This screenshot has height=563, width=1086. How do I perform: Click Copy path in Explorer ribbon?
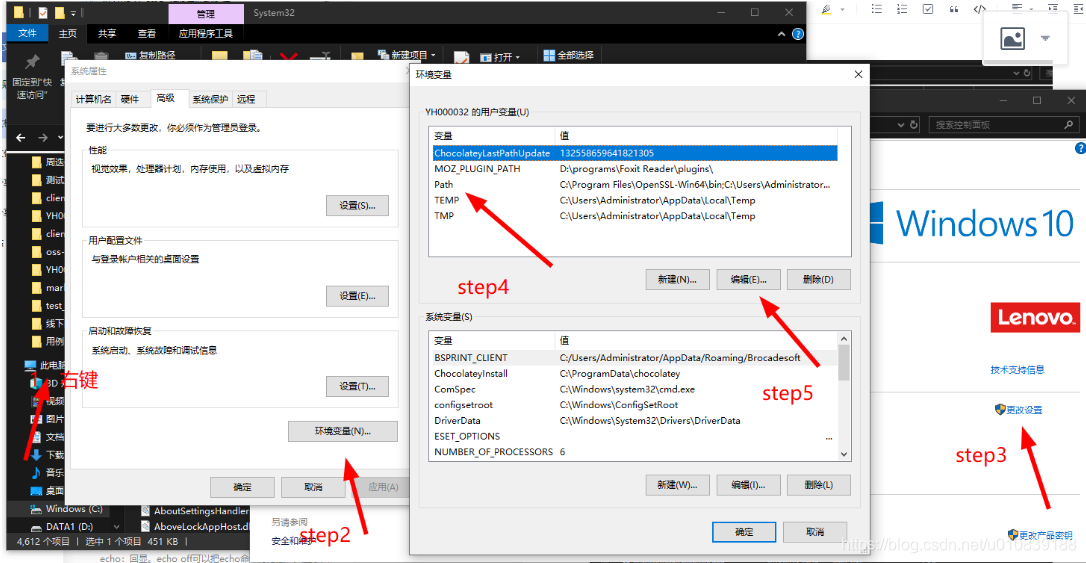(x=150, y=55)
